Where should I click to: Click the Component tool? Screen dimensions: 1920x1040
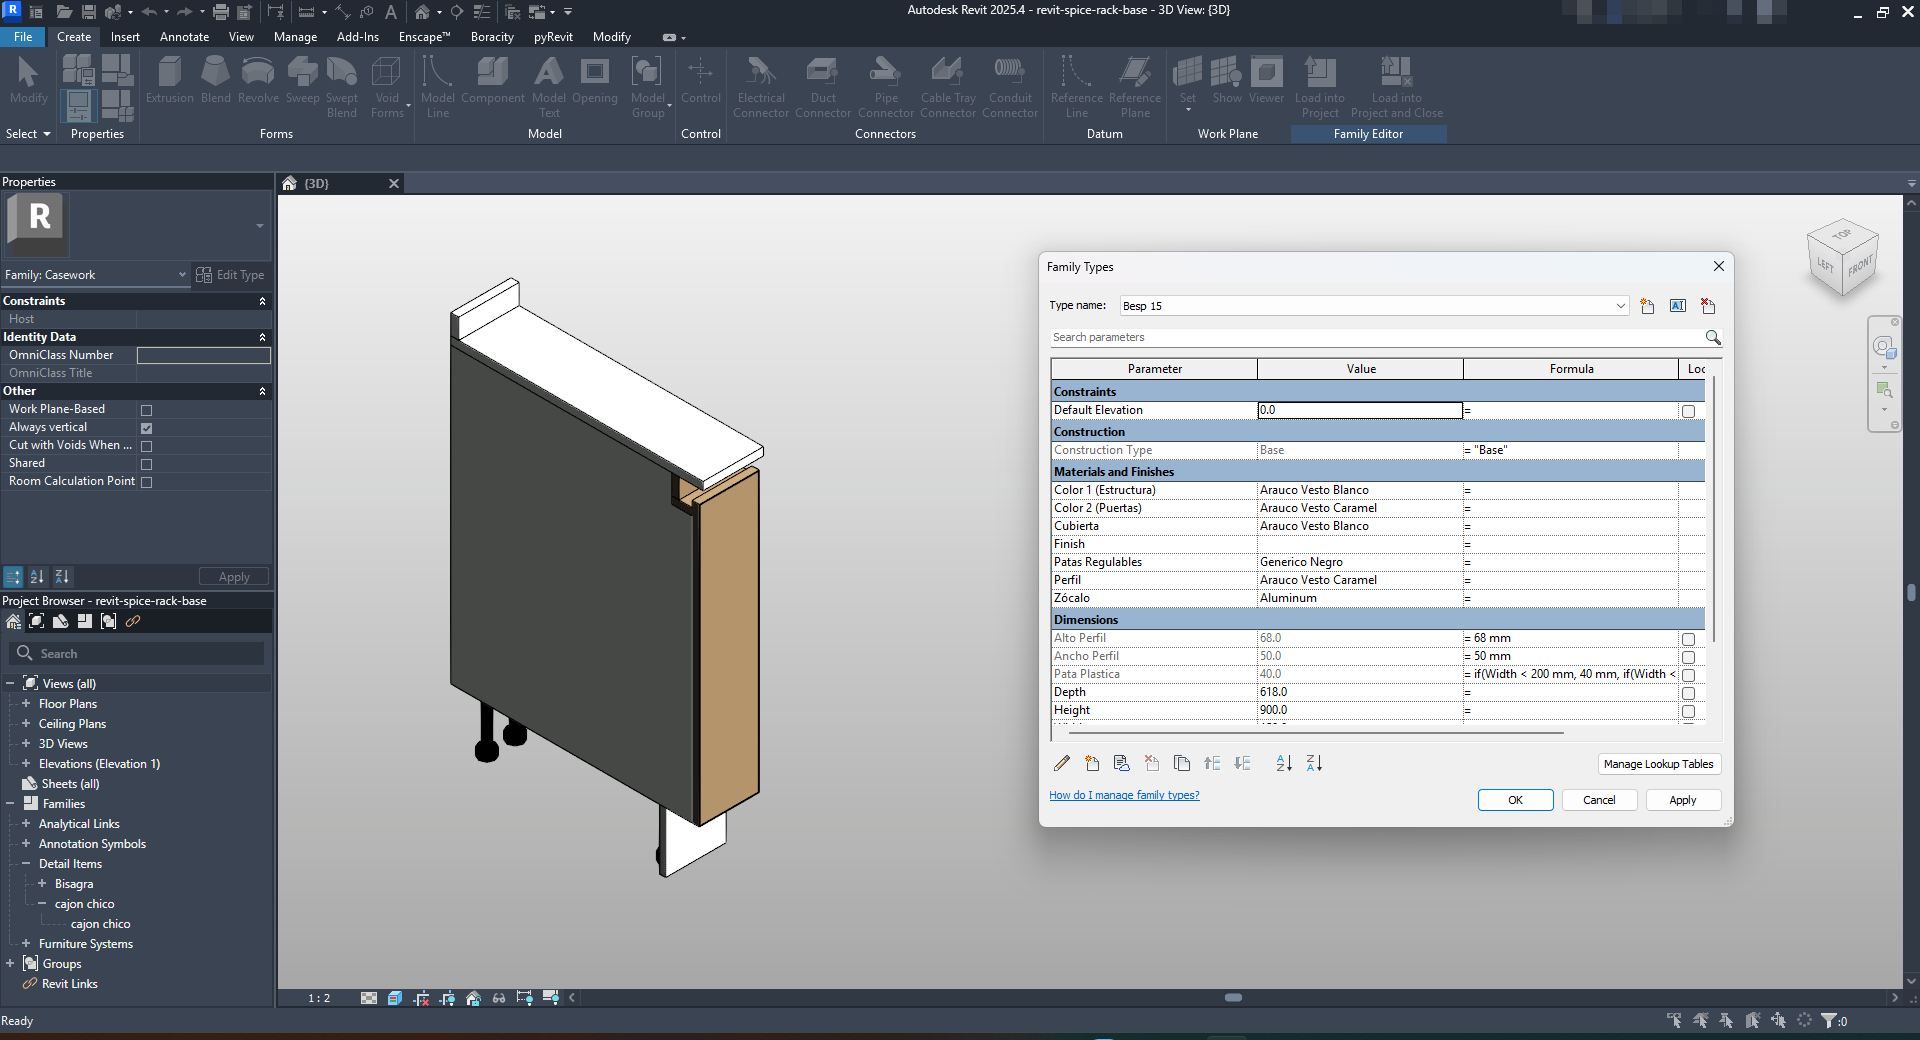(492, 80)
